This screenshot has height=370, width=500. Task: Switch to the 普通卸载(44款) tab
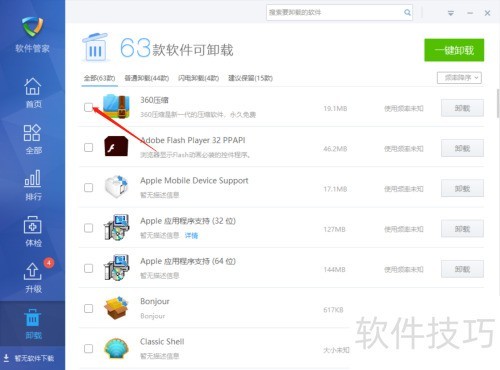(147, 78)
